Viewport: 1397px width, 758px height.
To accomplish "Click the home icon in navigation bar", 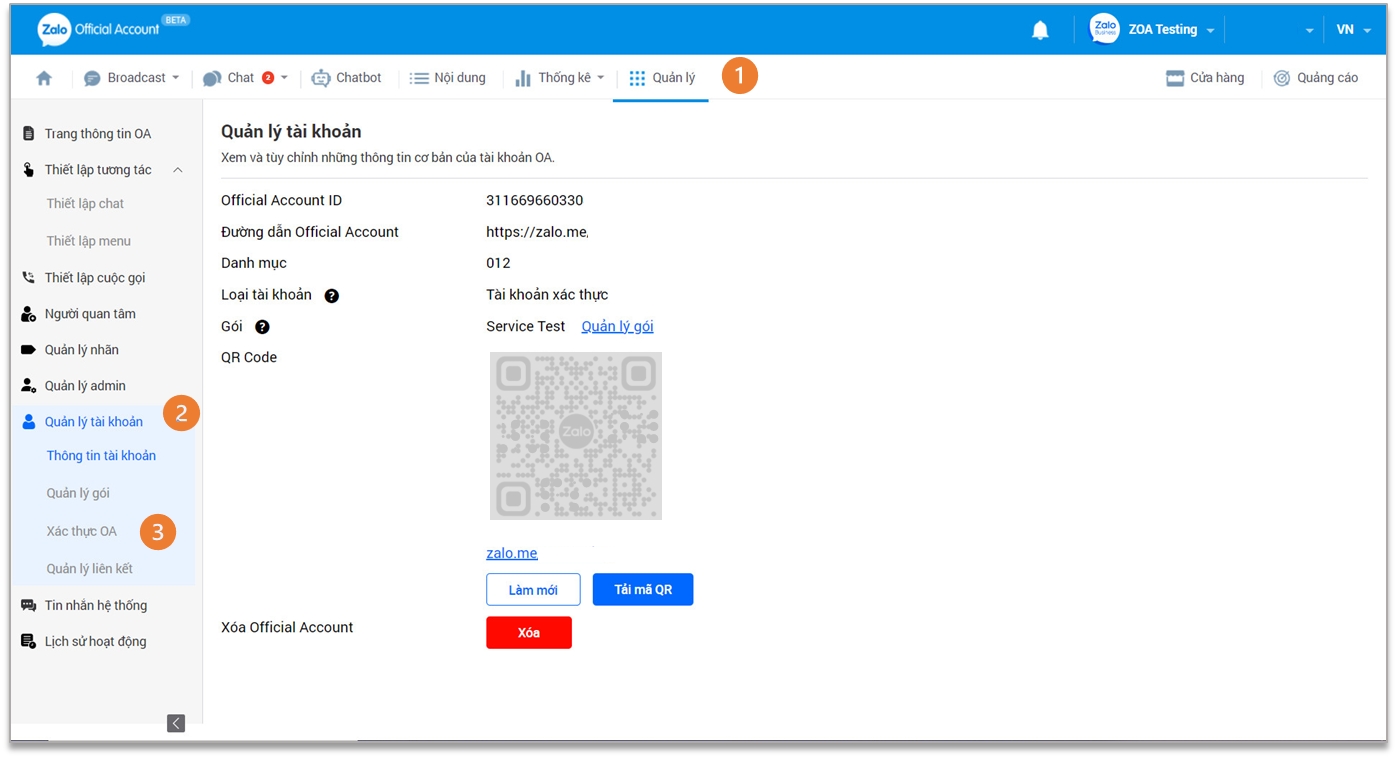I will coord(44,78).
